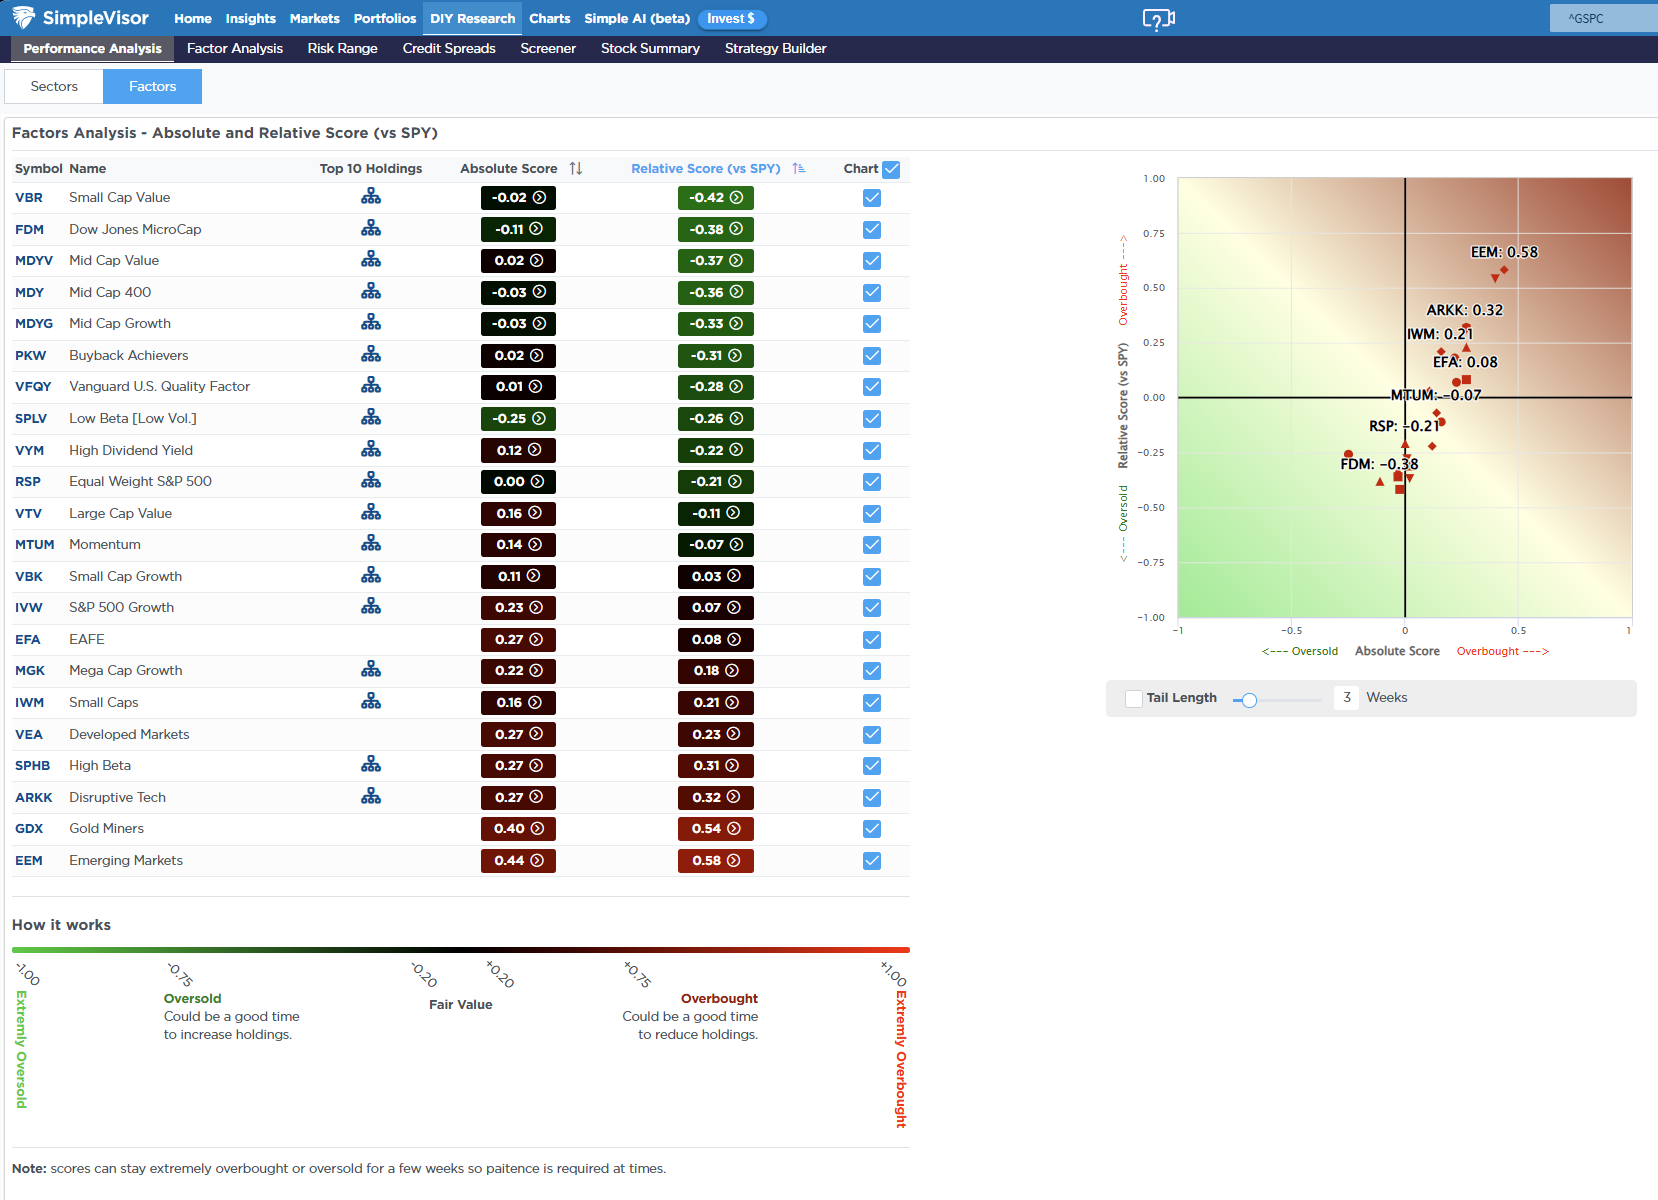Enable the Tail Length checkbox
Image resolution: width=1658 pixels, height=1200 pixels.
coord(1134,699)
